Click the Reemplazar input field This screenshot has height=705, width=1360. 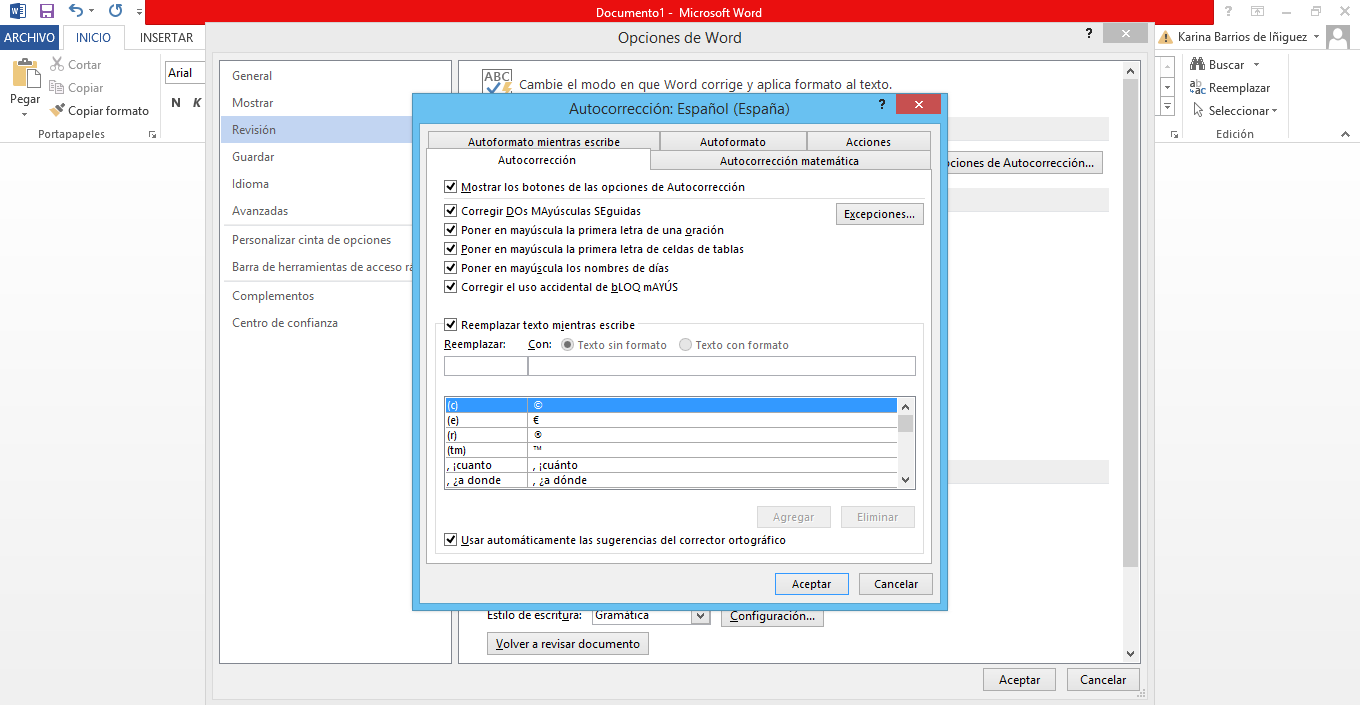[486, 366]
